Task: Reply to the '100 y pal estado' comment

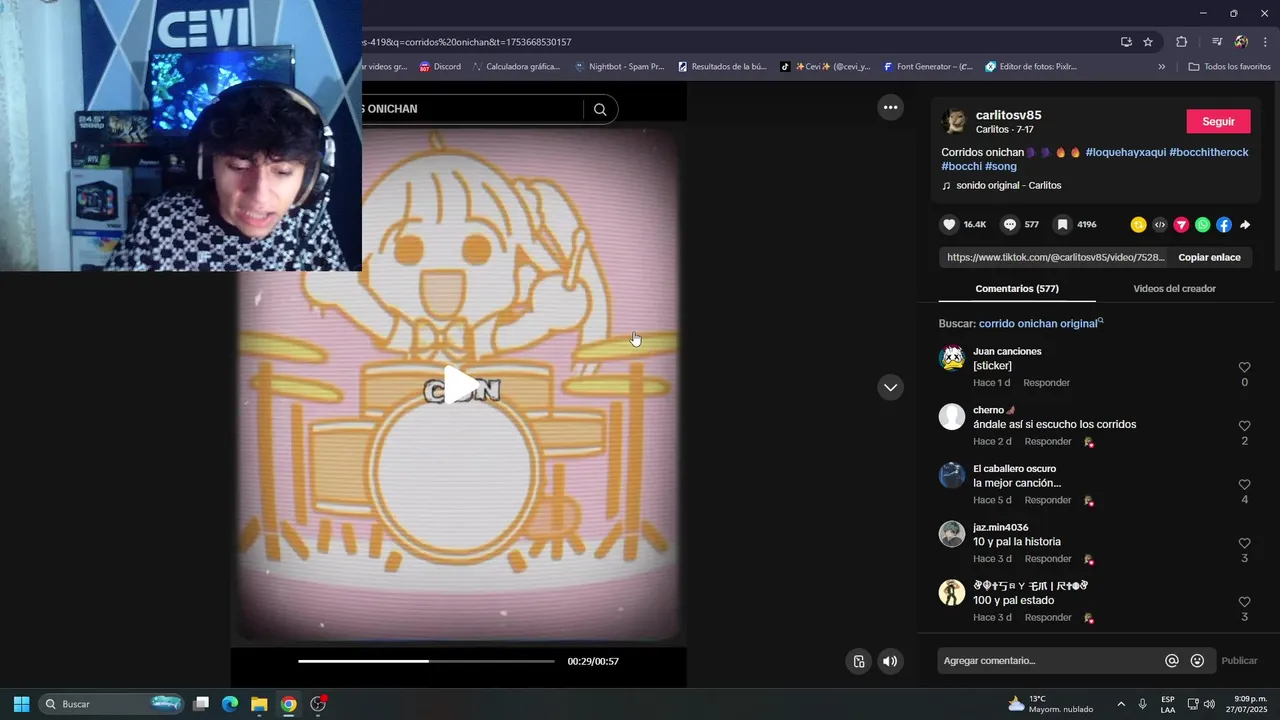Action: (x=1047, y=617)
